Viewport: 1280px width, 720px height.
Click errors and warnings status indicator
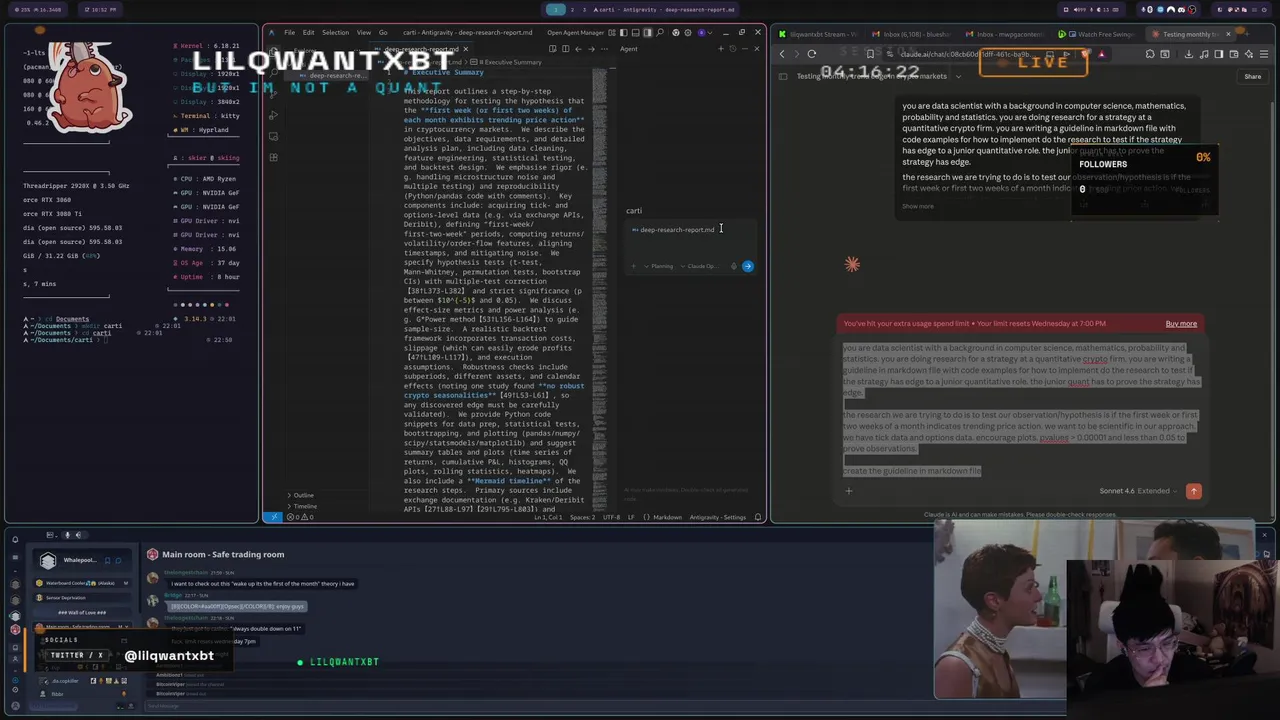pos(299,517)
